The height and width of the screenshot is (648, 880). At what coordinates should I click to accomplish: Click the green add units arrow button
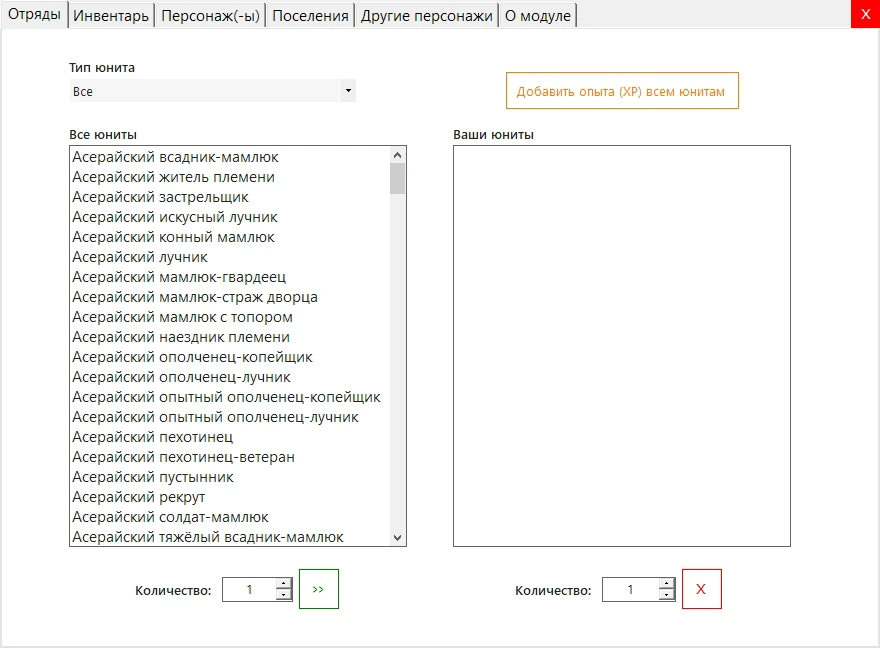click(x=319, y=589)
